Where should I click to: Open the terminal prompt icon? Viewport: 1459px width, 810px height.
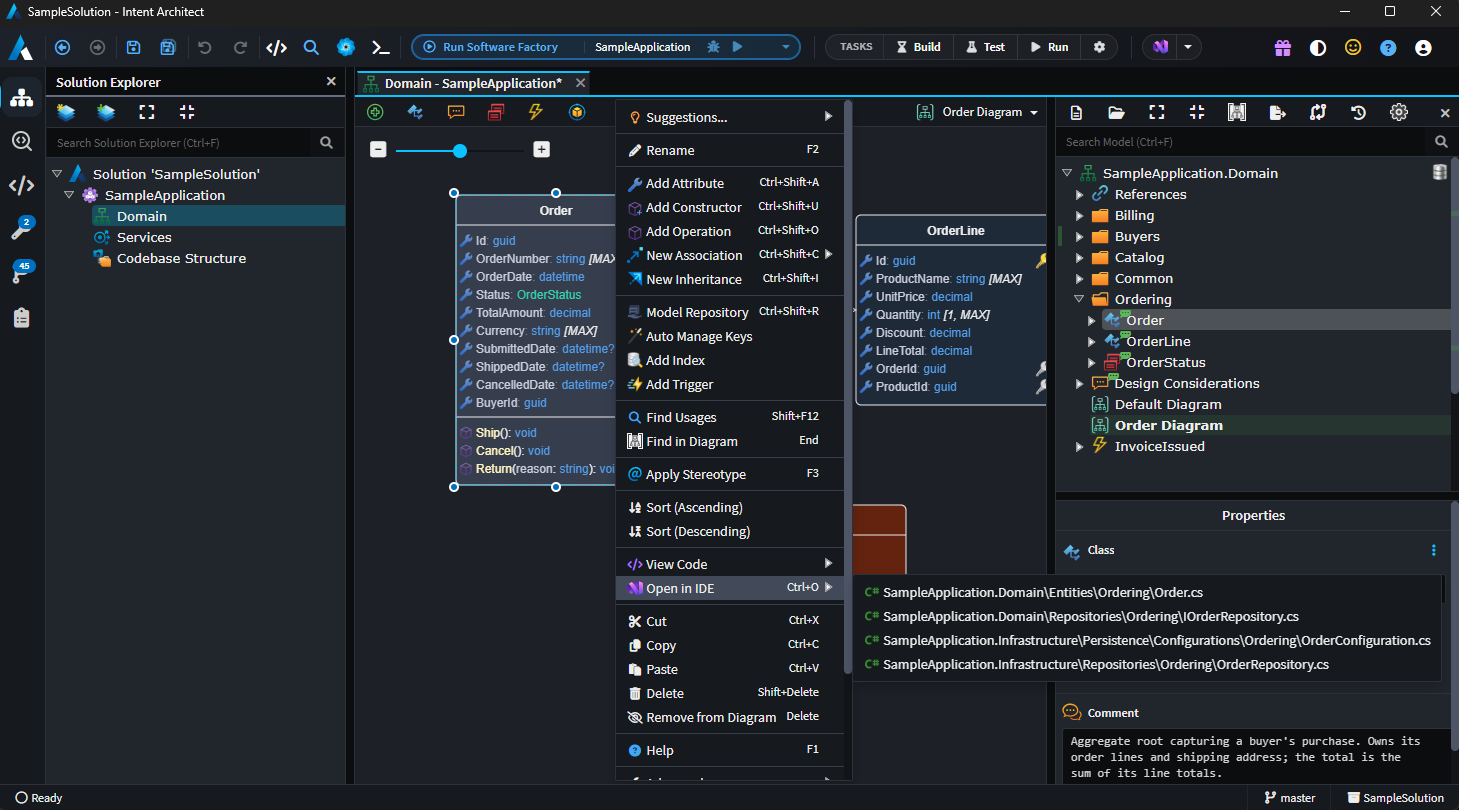pyautogui.click(x=380, y=47)
